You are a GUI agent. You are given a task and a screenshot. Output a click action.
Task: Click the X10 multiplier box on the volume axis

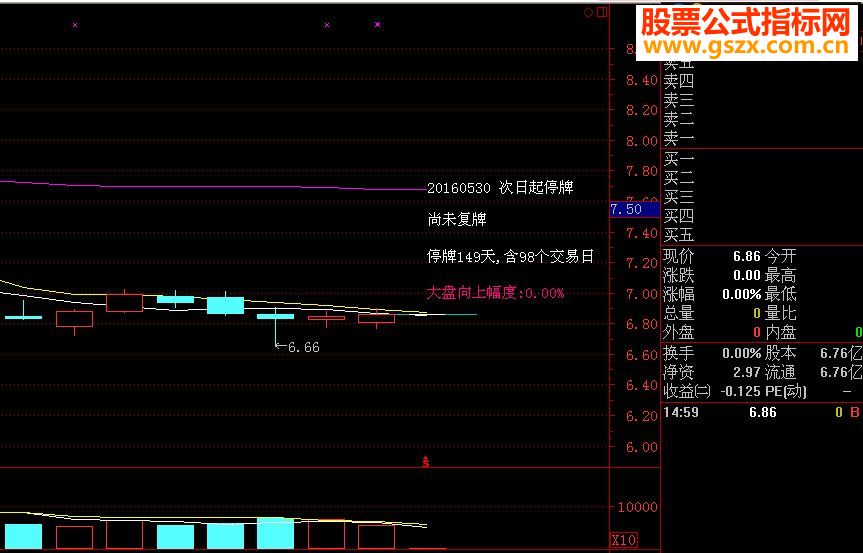point(624,540)
